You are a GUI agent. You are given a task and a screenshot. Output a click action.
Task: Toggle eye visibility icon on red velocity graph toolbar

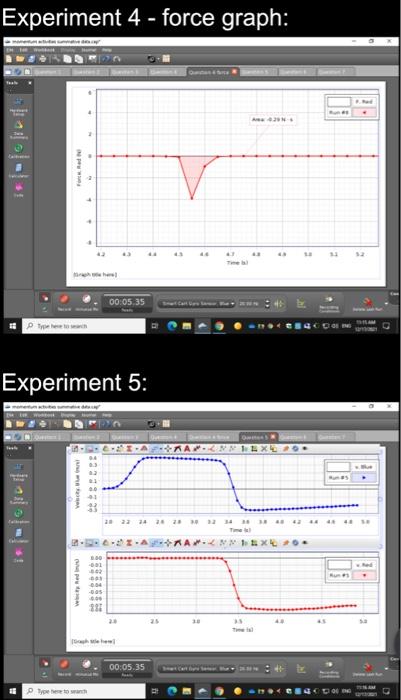click(305, 543)
